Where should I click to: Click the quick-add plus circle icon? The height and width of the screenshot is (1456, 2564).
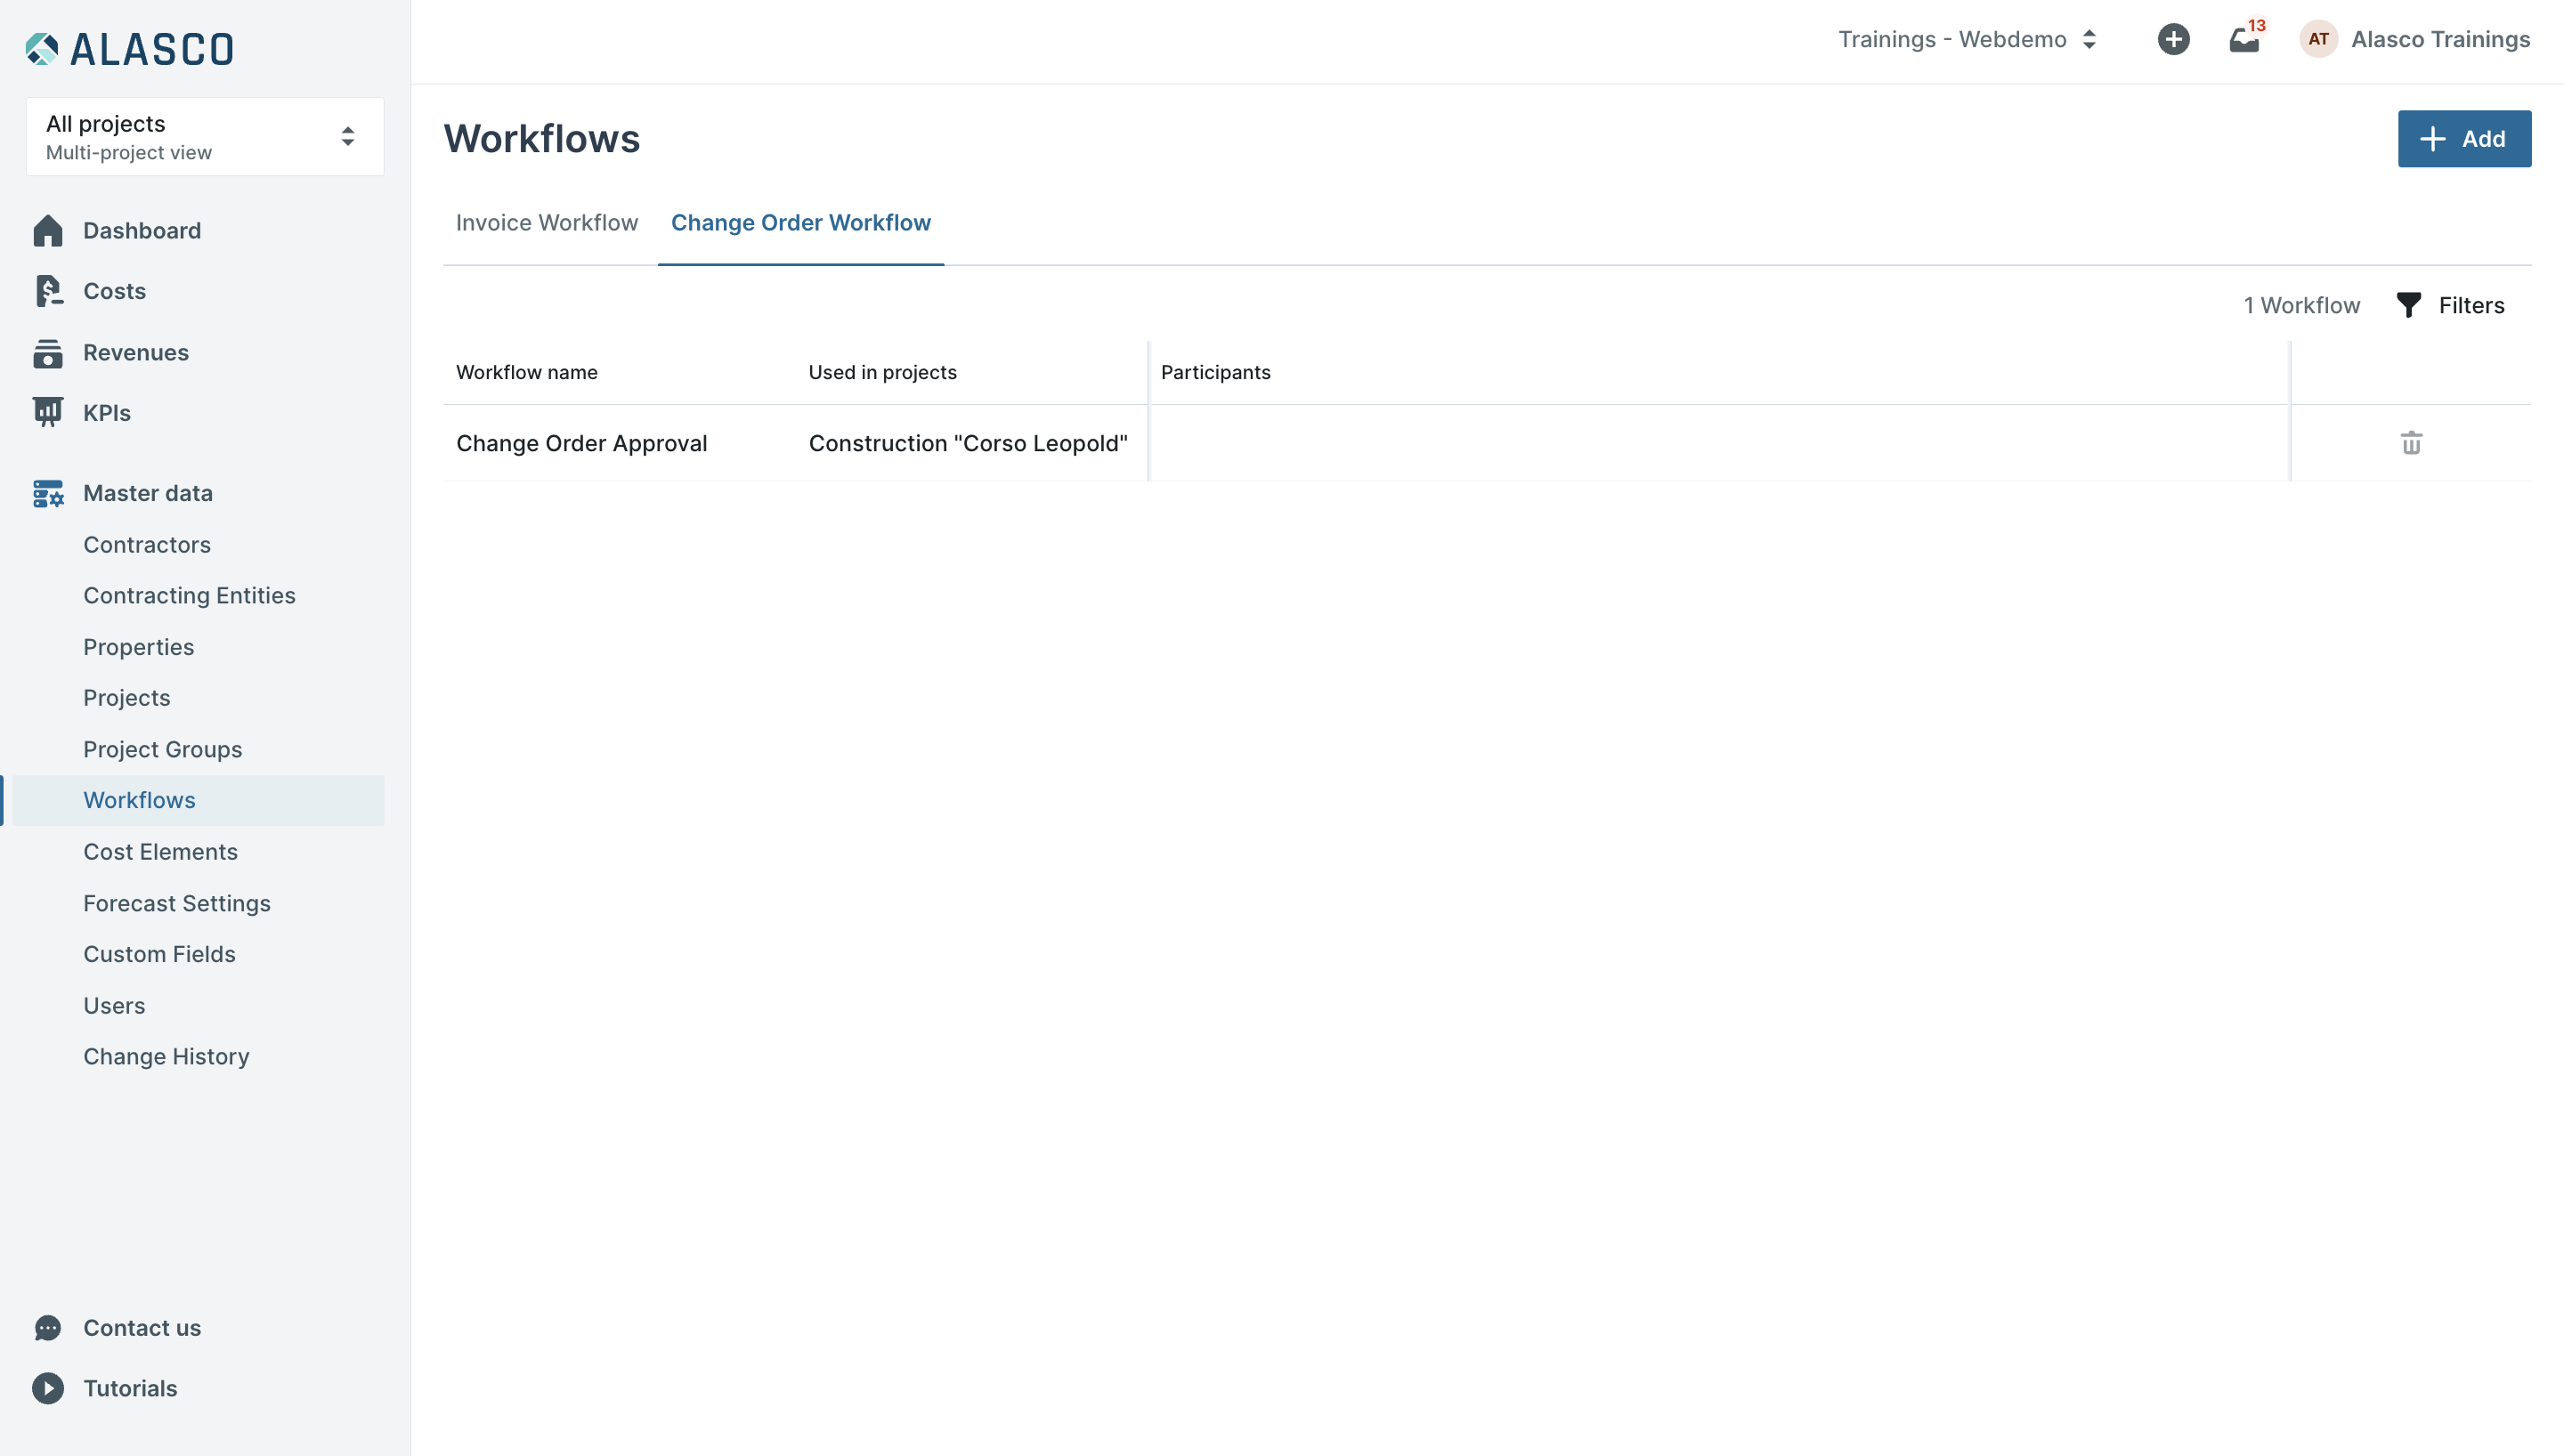pyautogui.click(x=2173, y=39)
